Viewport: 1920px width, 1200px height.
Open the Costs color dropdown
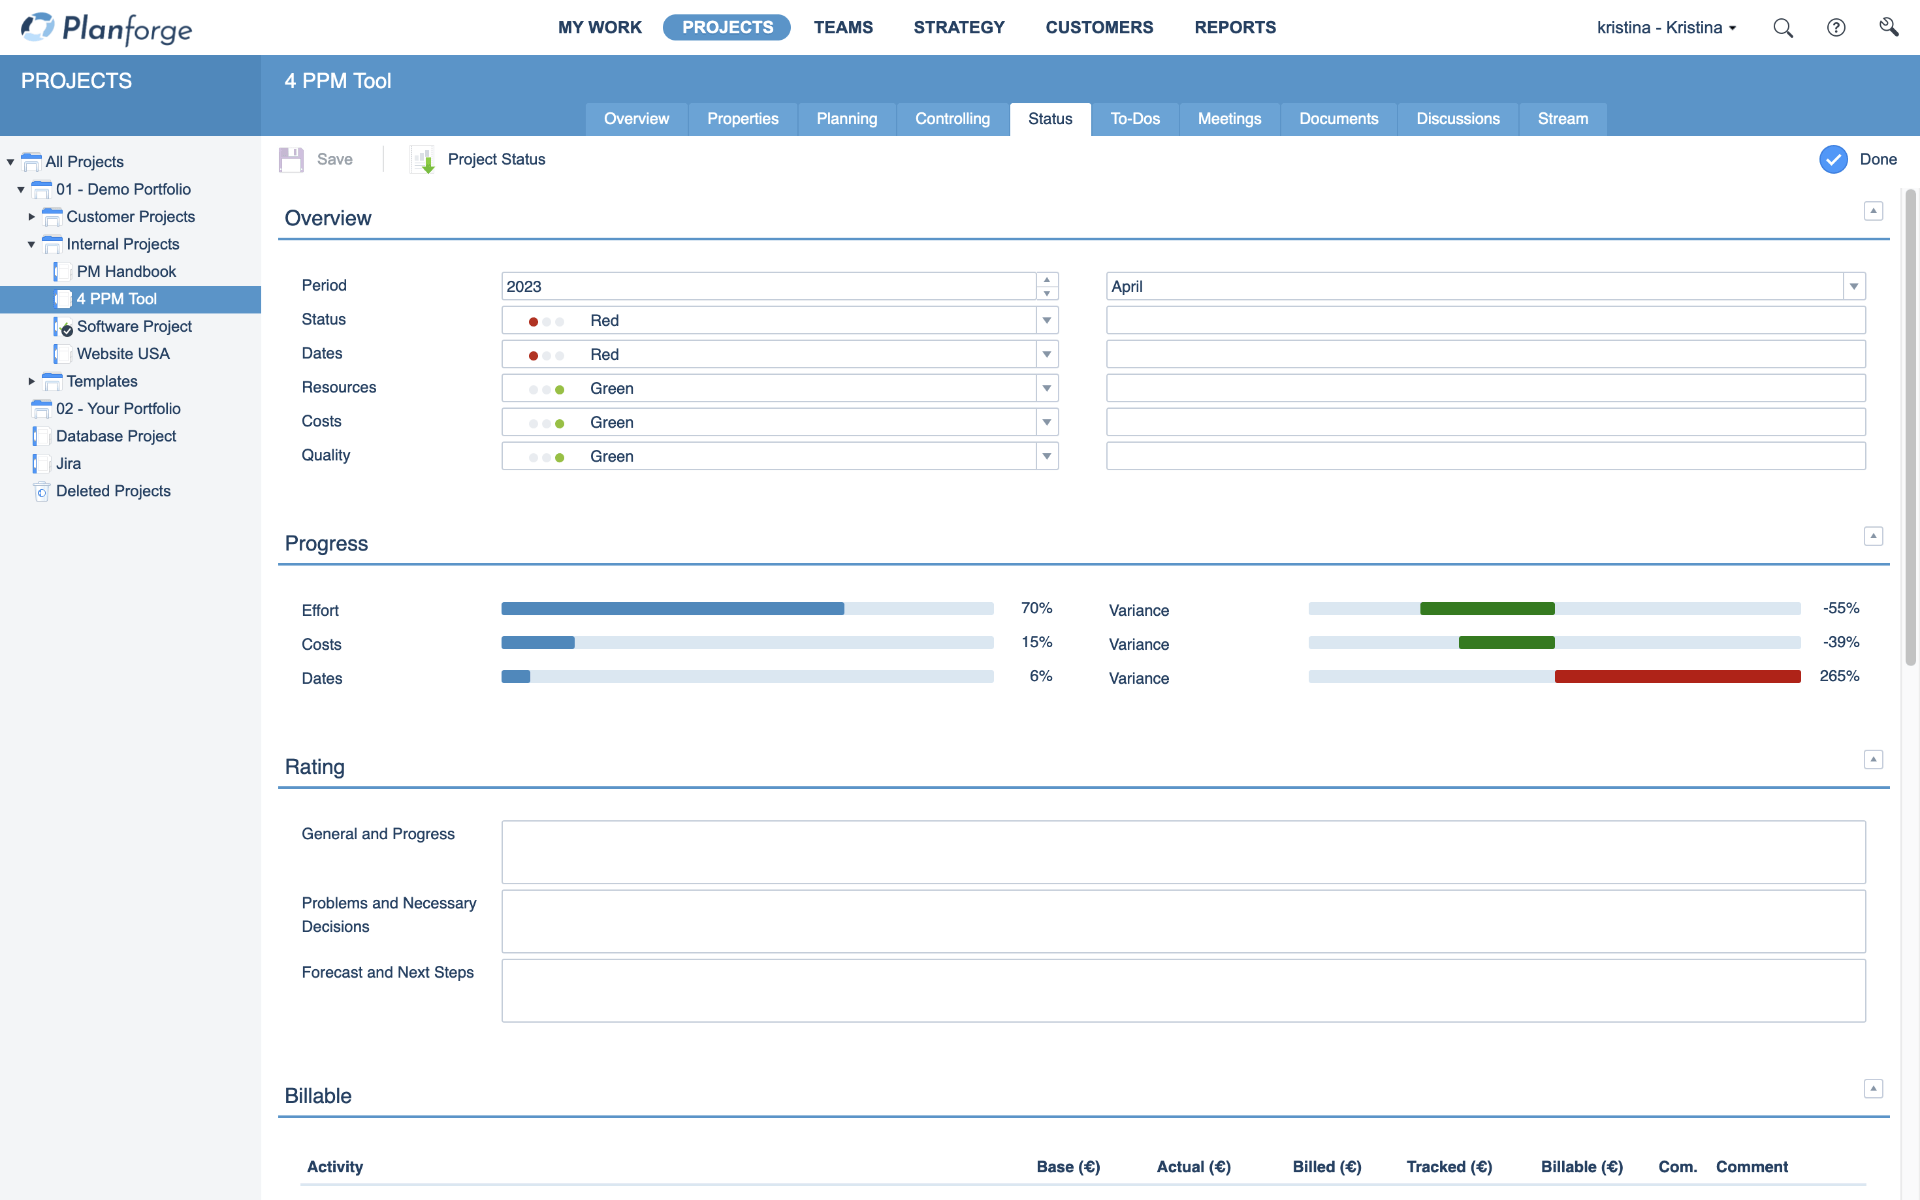pos(1047,423)
